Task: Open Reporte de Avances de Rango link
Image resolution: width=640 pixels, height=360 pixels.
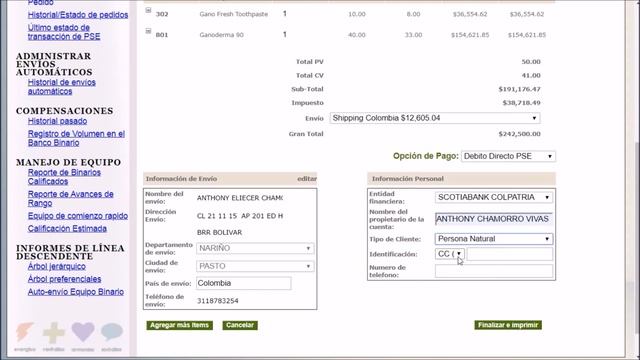Action: (71, 198)
